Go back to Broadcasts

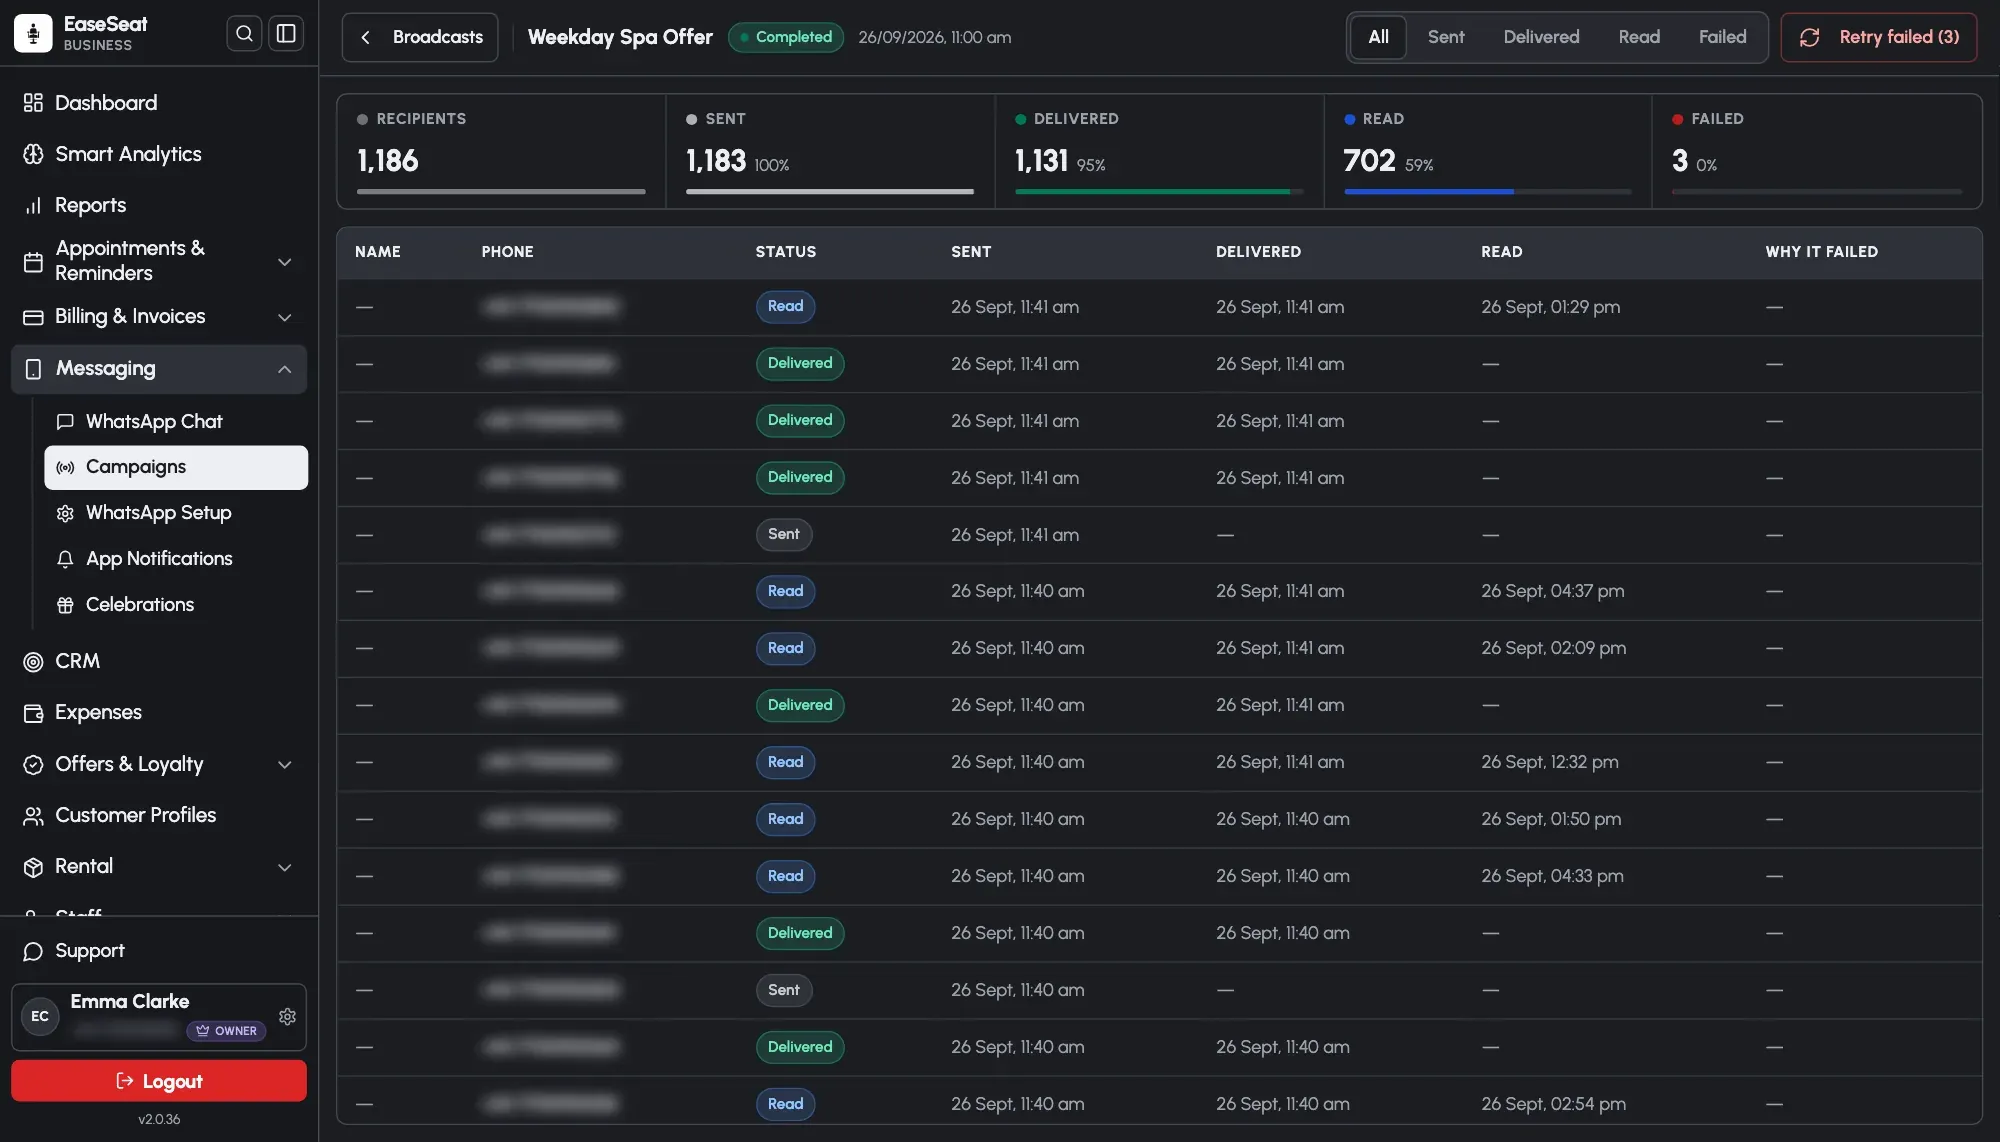[420, 37]
